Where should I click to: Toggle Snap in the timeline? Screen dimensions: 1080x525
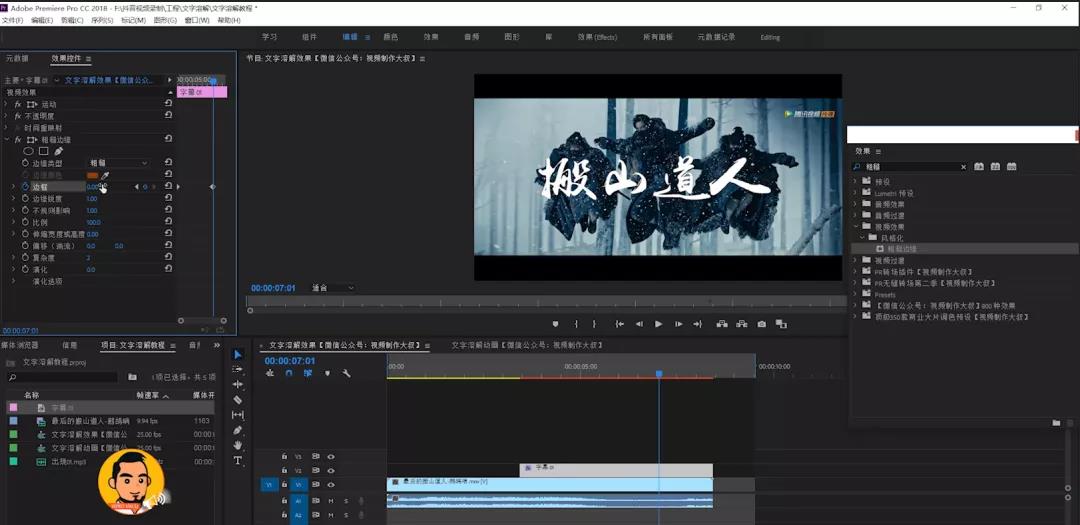(x=289, y=373)
